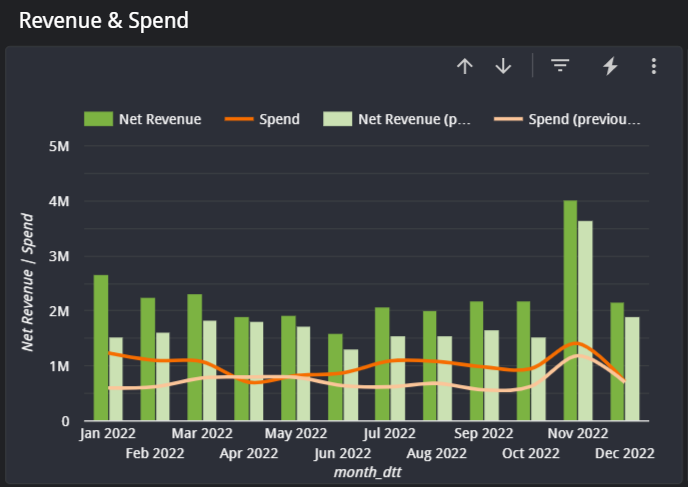Screen dimensions: 688x487
Task: Click the Nov 2022 previous period bar
Action: [x=585, y=321]
